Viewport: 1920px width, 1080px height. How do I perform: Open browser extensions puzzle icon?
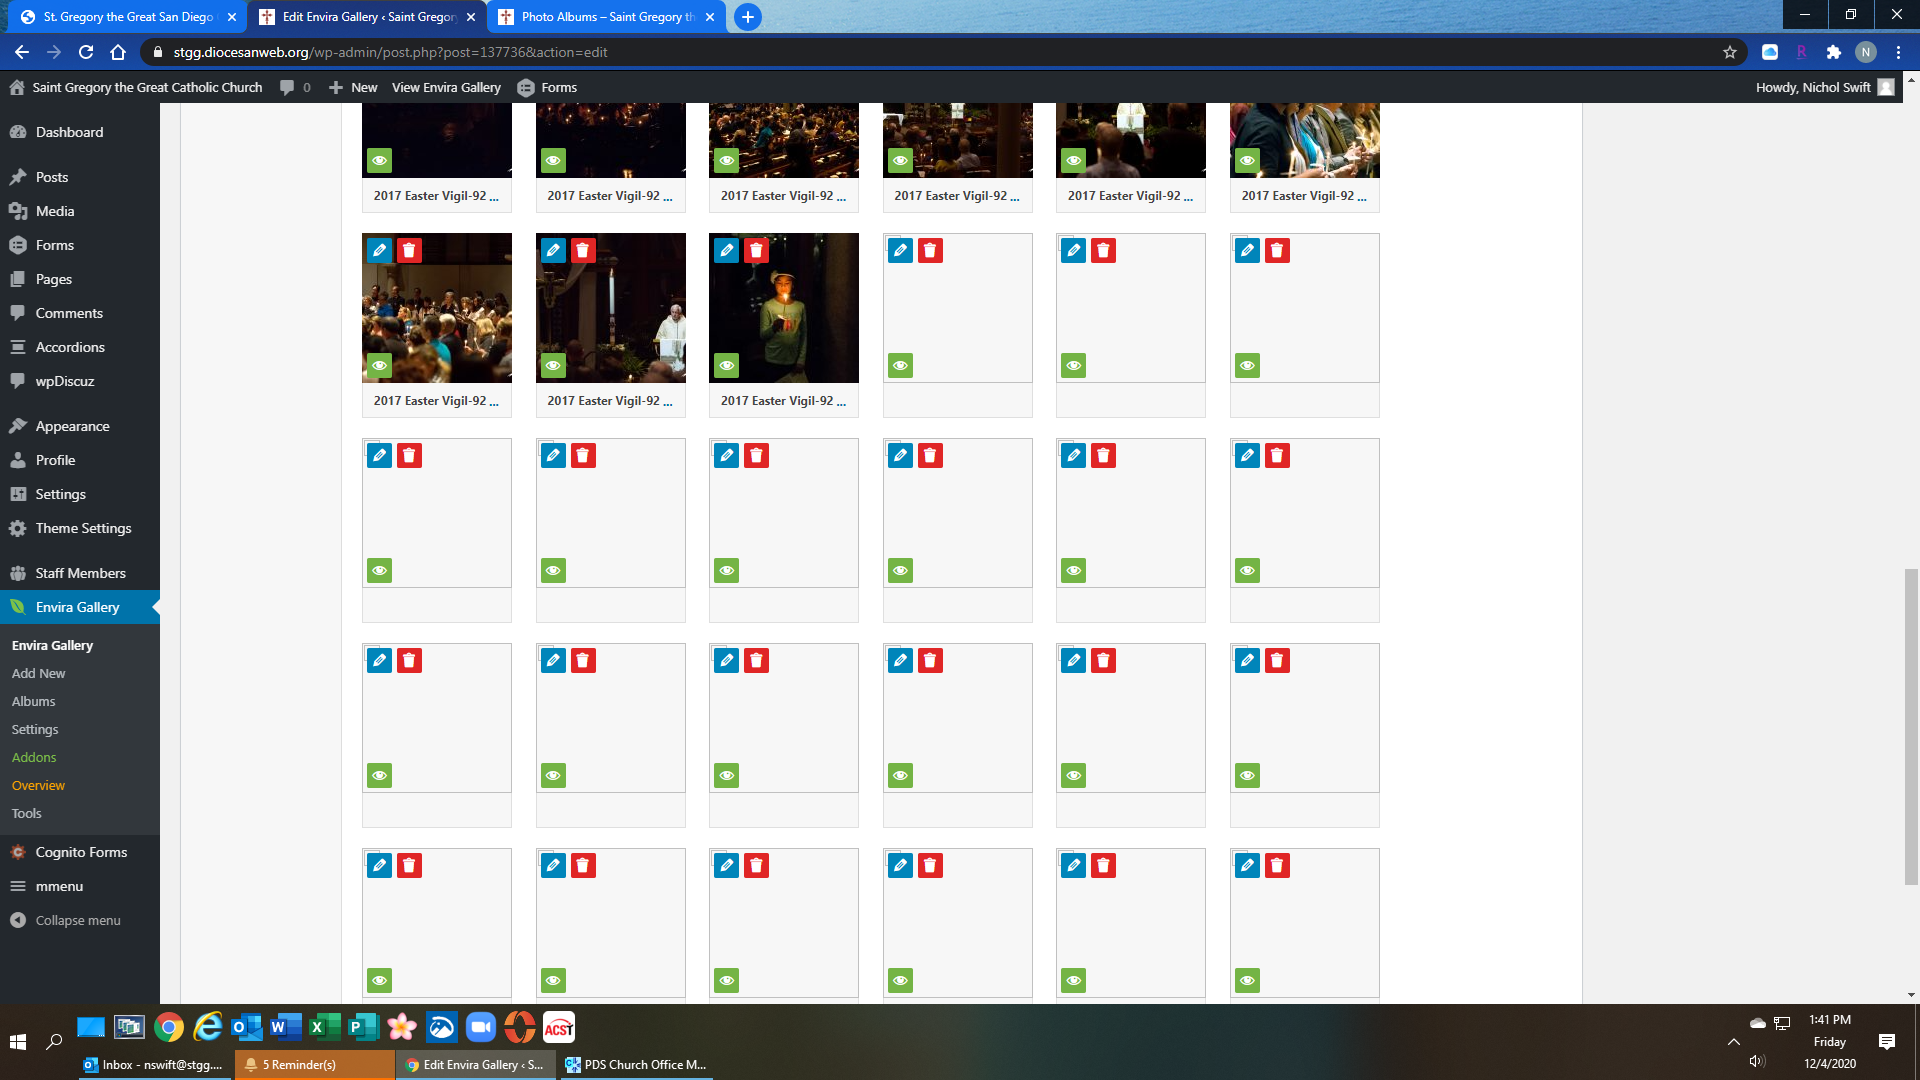tap(1833, 52)
